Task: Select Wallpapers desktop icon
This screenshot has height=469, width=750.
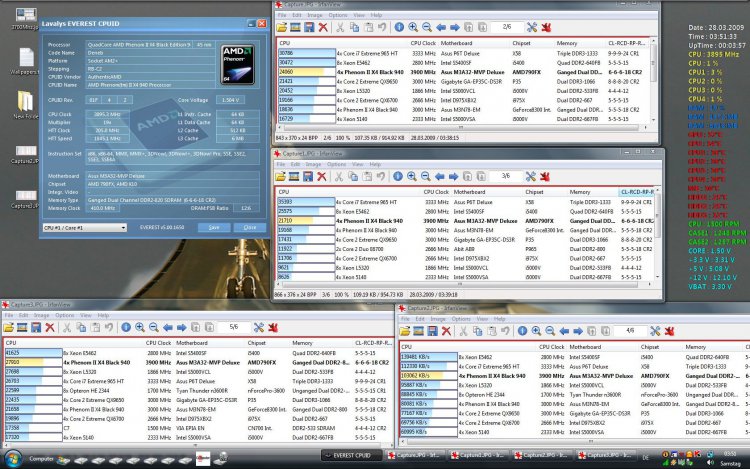Action: 25,62
